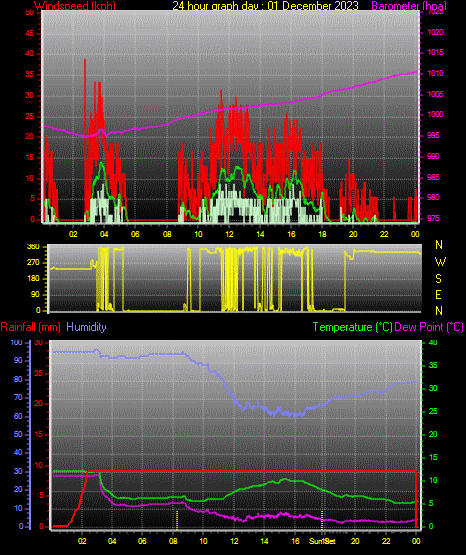
Task: Click the 35 value on windspeed axis
Action: [x=30, y=75]
